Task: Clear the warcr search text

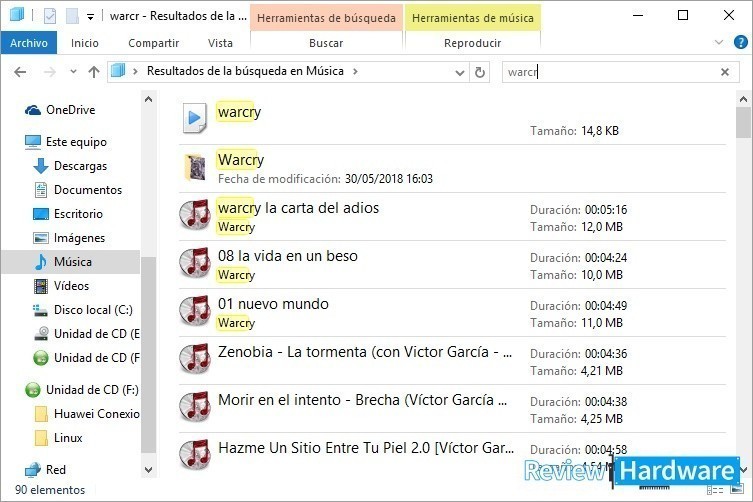Action: [x=725, y=72]
